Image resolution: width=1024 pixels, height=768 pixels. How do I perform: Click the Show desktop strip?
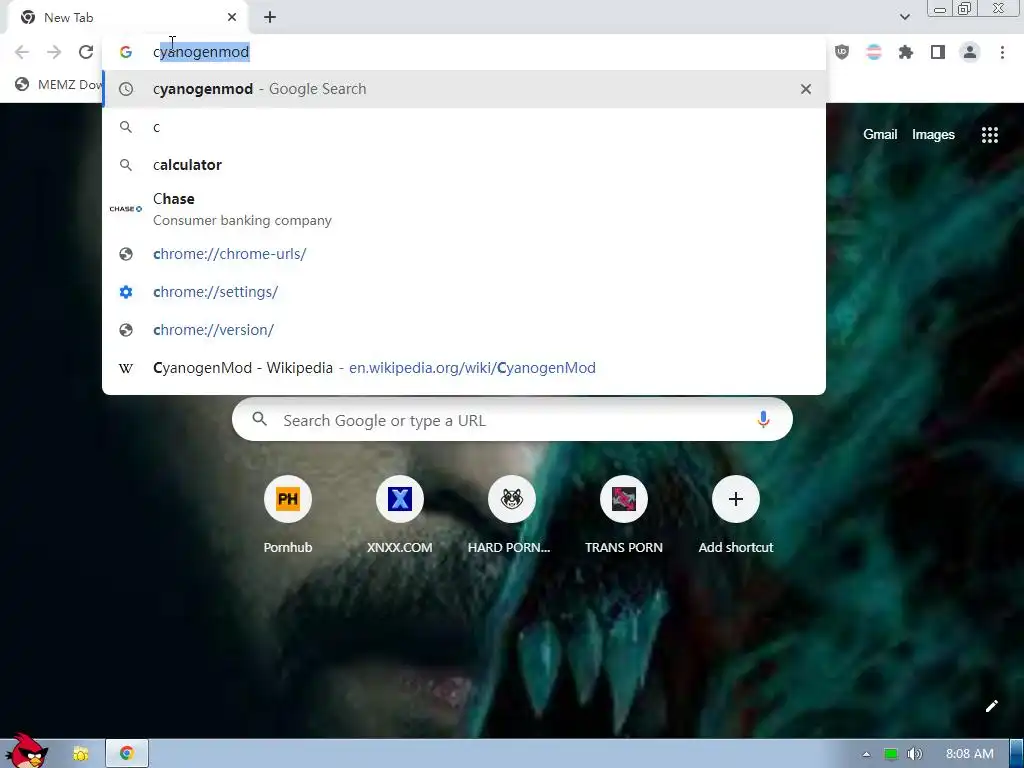(x=1017, y=754)
